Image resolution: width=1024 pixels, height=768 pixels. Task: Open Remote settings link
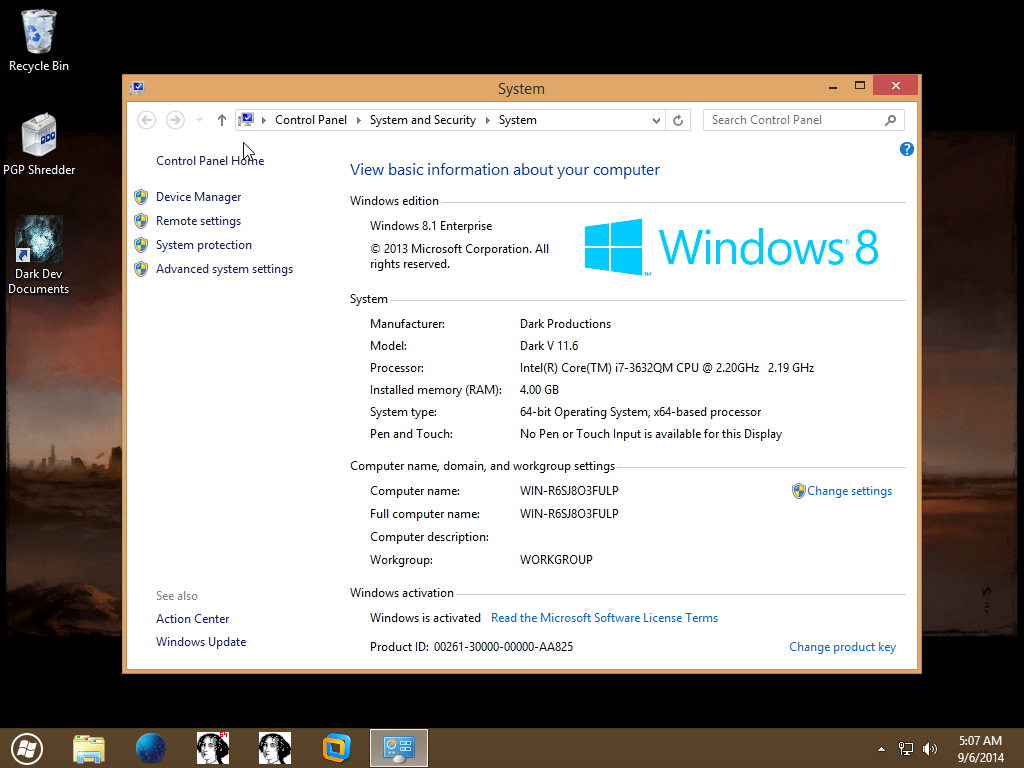point(198,221)
